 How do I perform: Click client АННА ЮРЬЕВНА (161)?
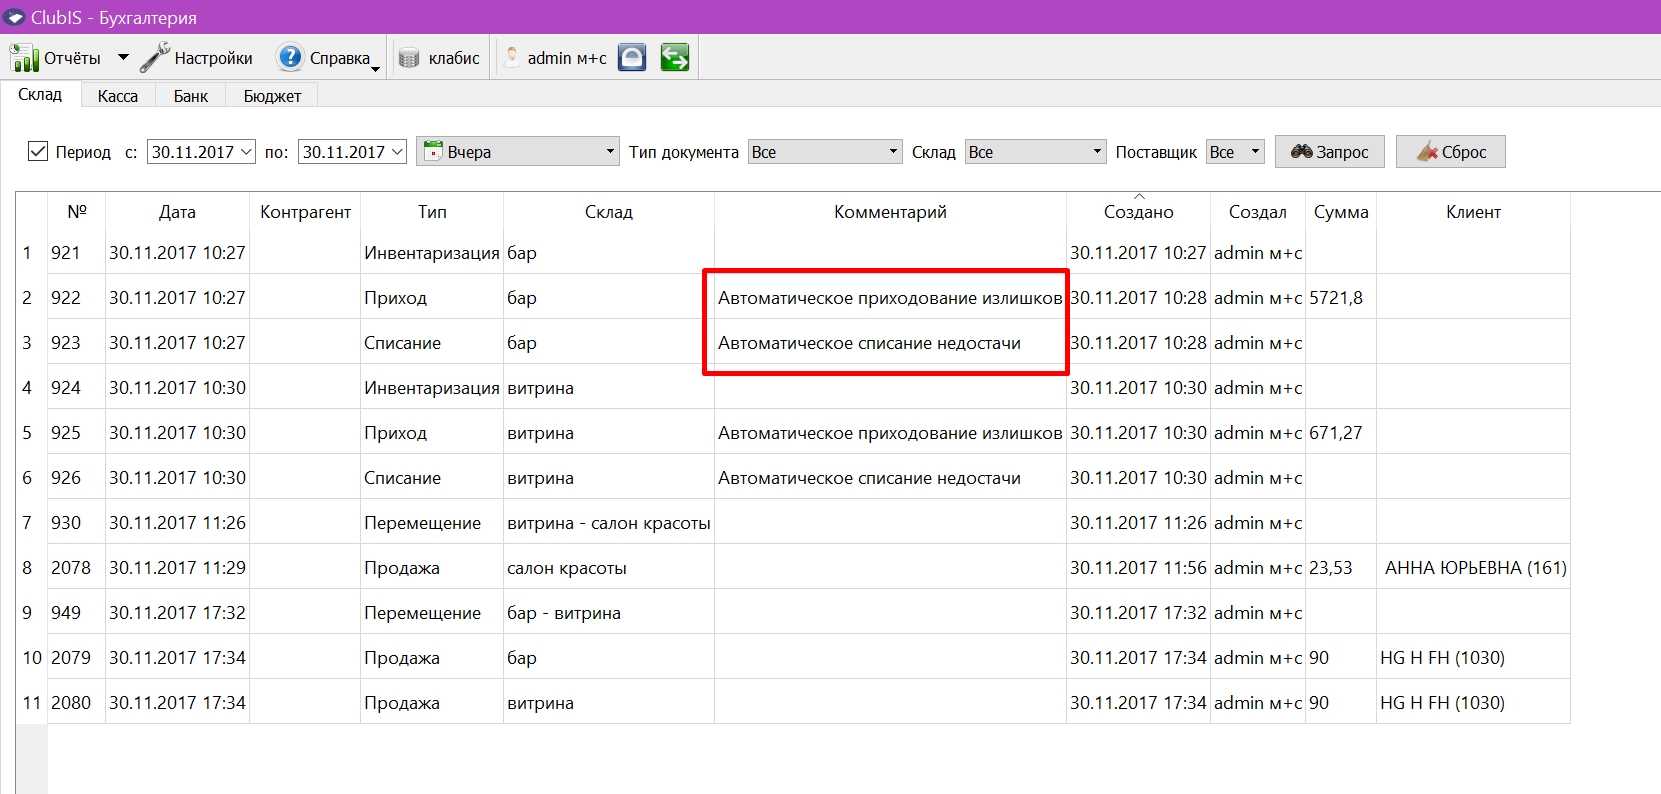tap(1475, 568)
